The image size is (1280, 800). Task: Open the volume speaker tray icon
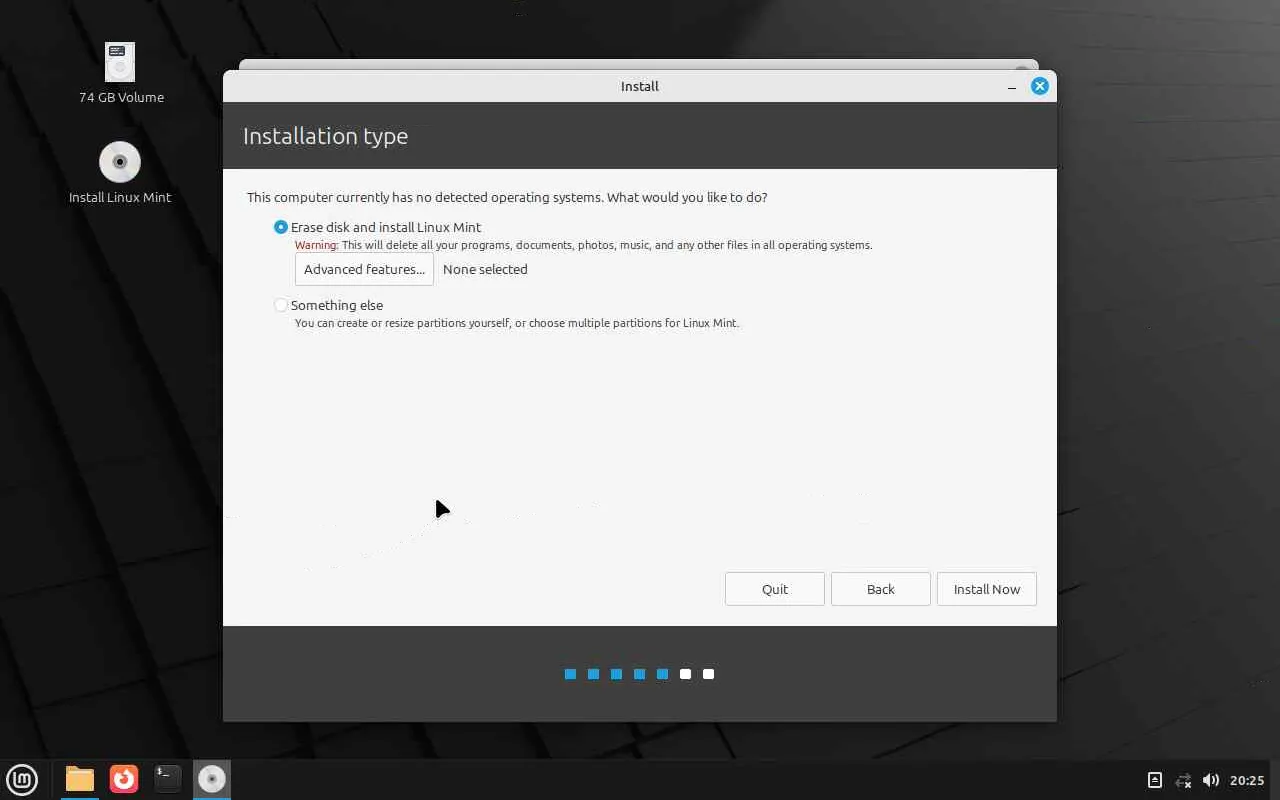1211,780
